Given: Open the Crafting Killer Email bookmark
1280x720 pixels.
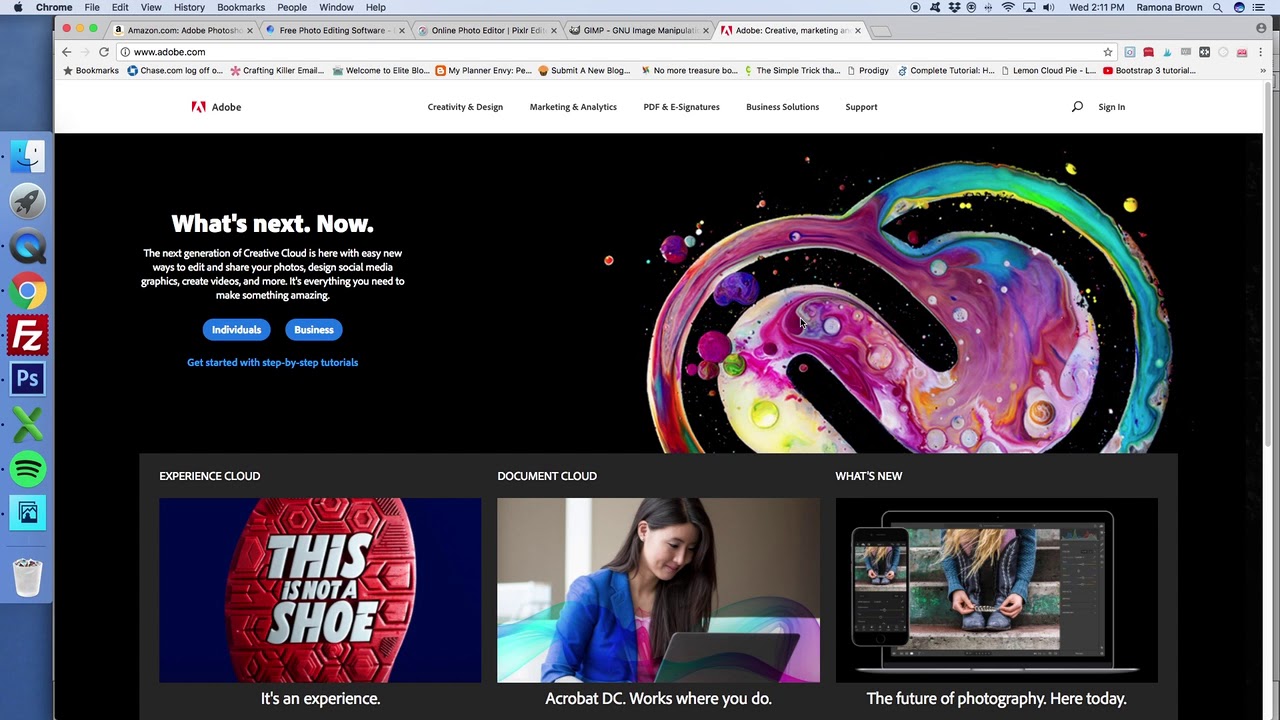Looking at the screenshot, I should coord(277,71).
